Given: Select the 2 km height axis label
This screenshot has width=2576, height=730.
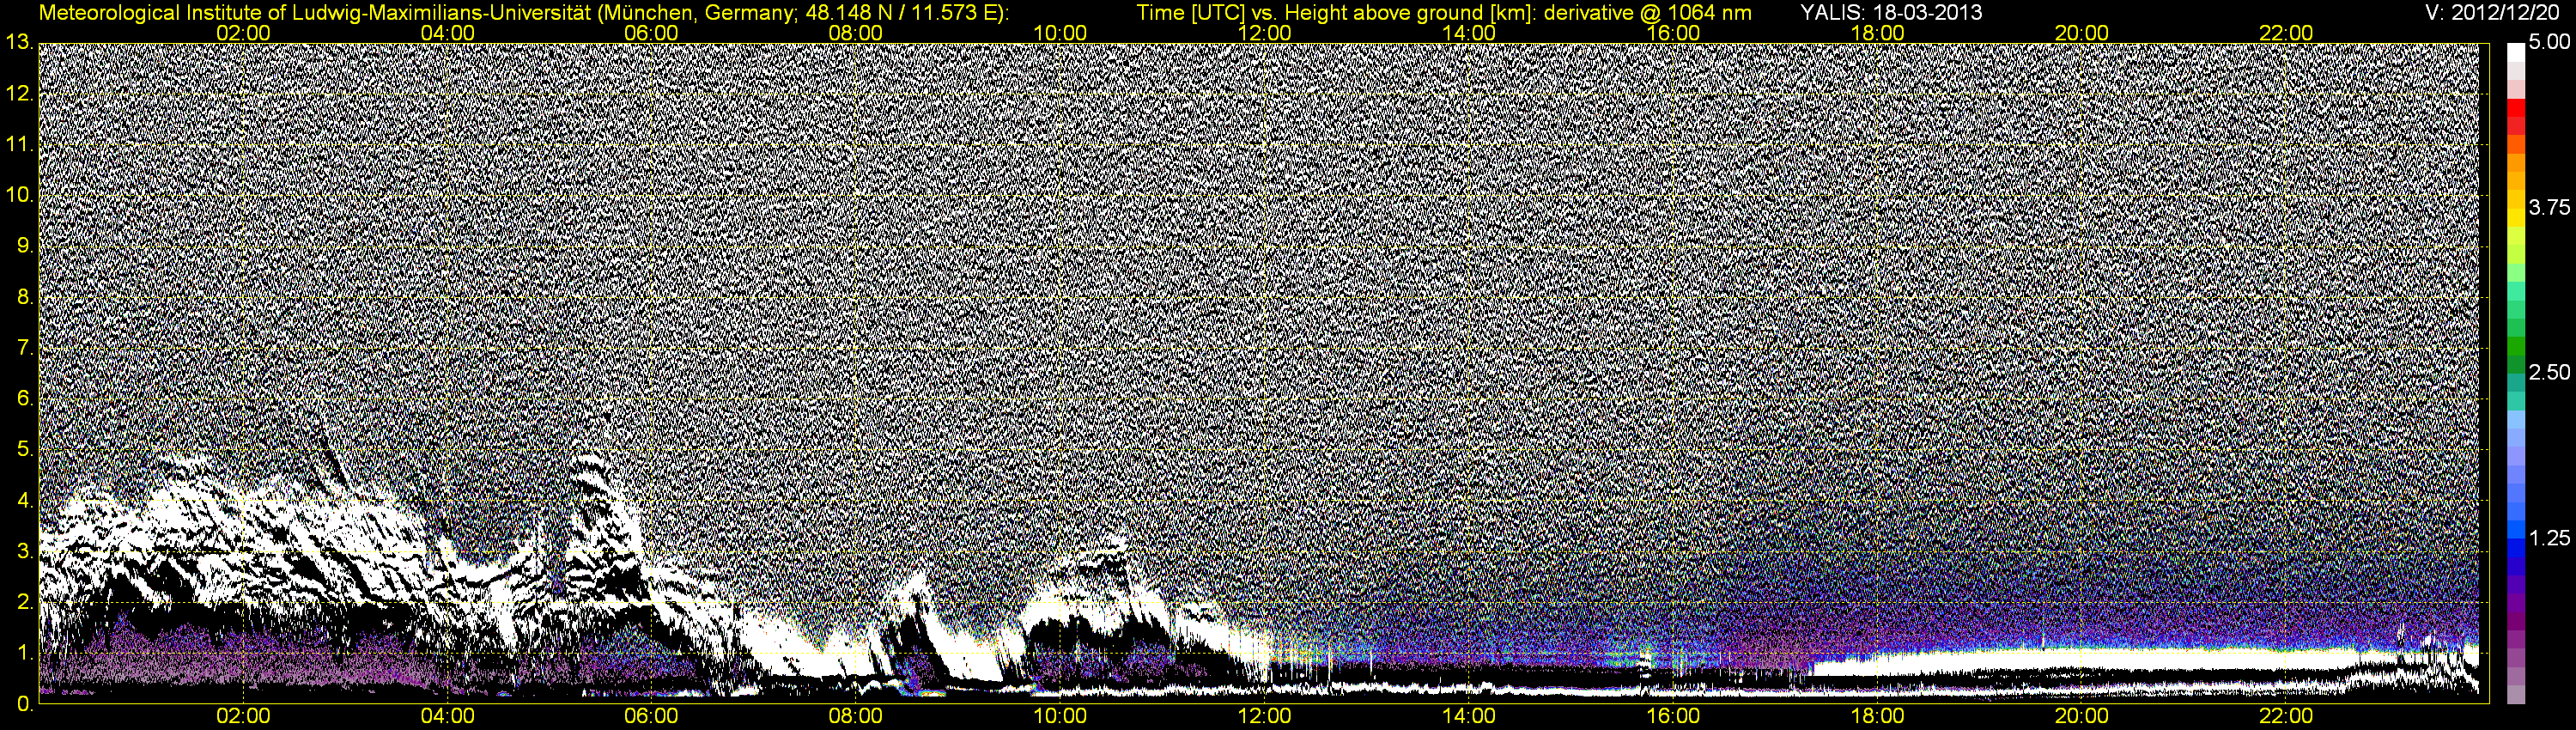Looking at the screenshot, I should point(25,602).
